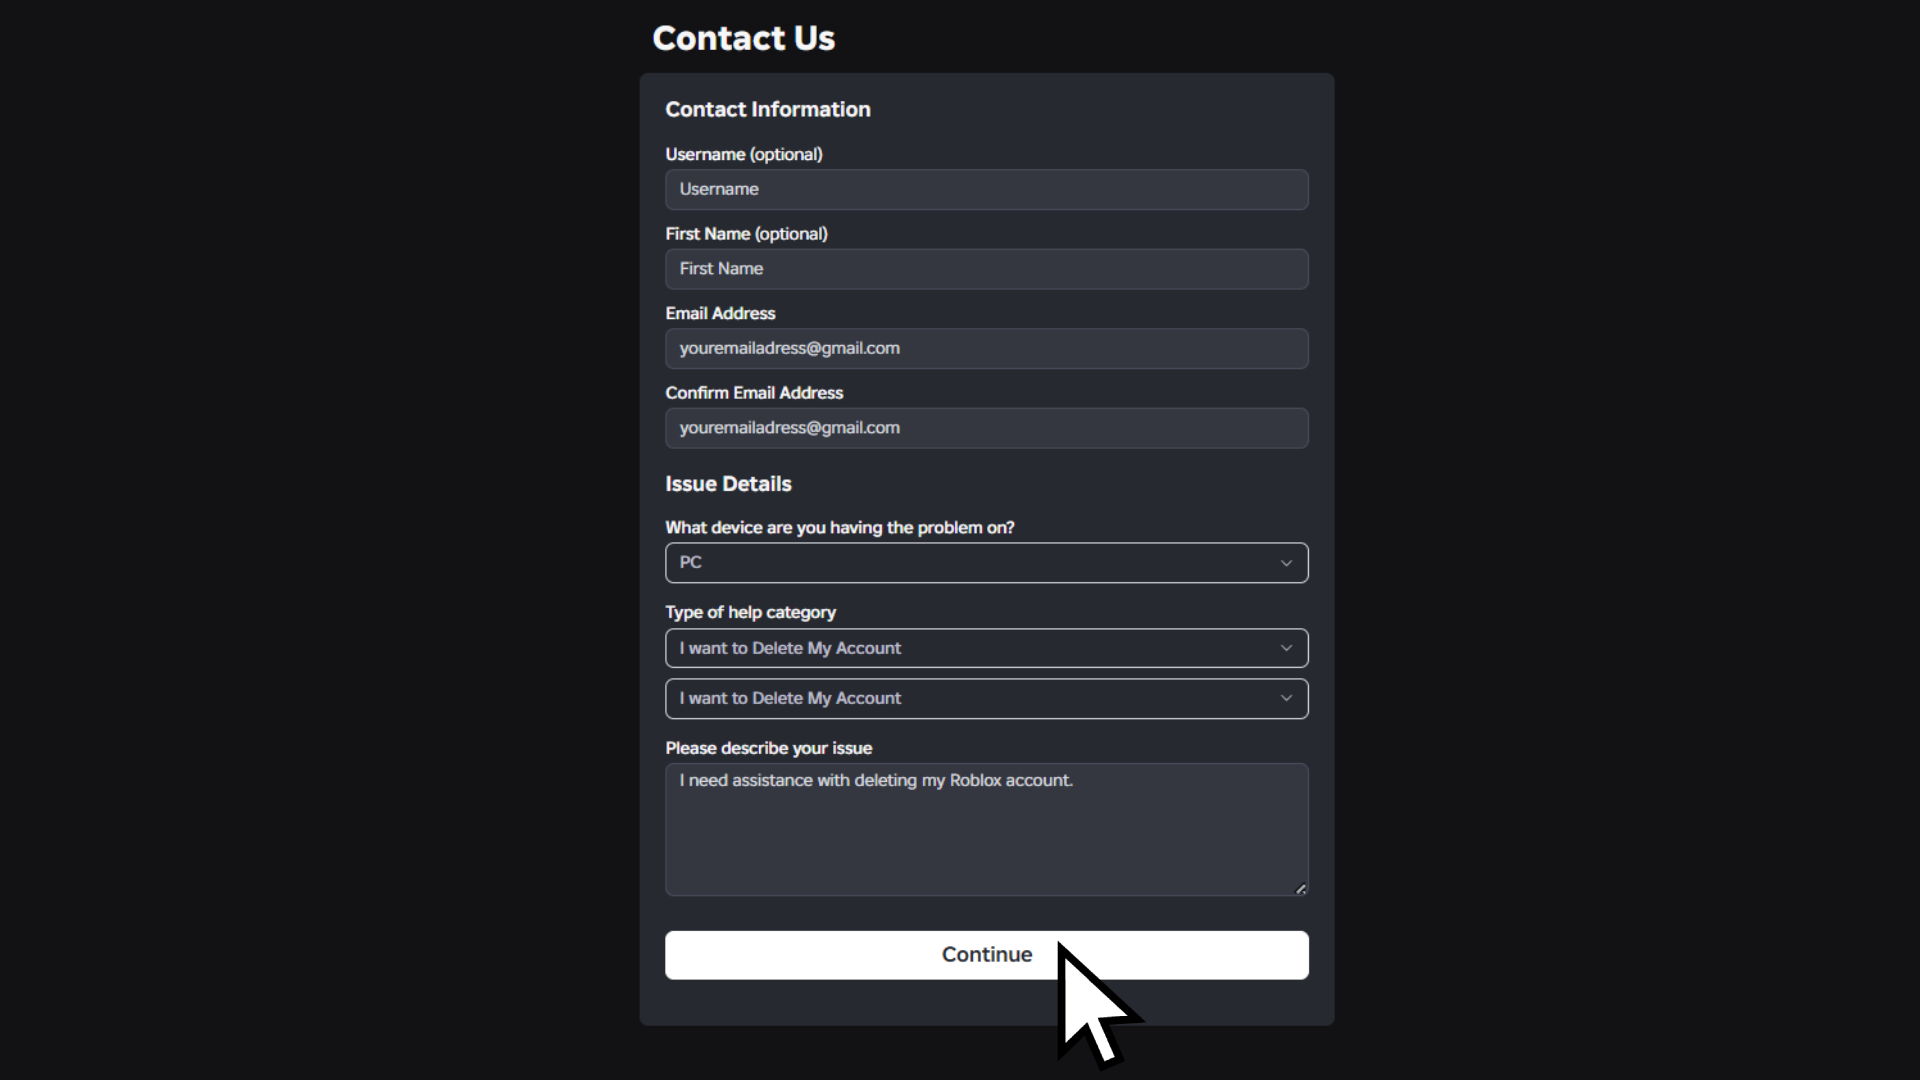Open the second 'I want to Delete My Account' dropdown
The image size is (1920, 1080).
(986, 698)
